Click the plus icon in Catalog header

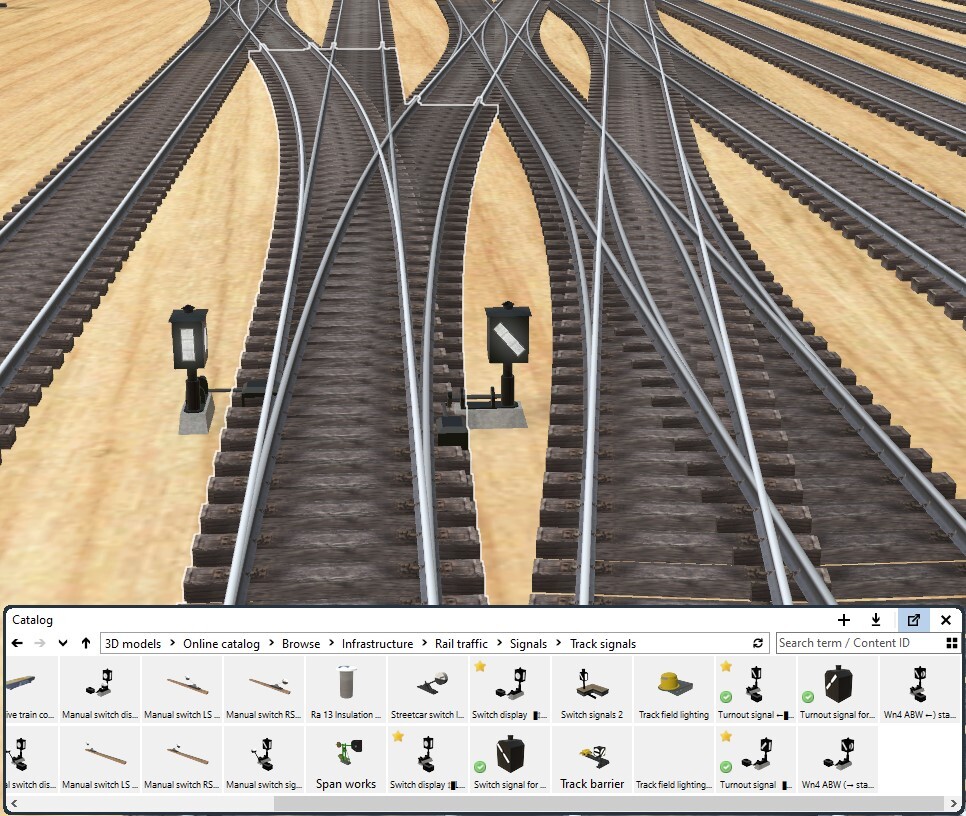pos(844,620)
